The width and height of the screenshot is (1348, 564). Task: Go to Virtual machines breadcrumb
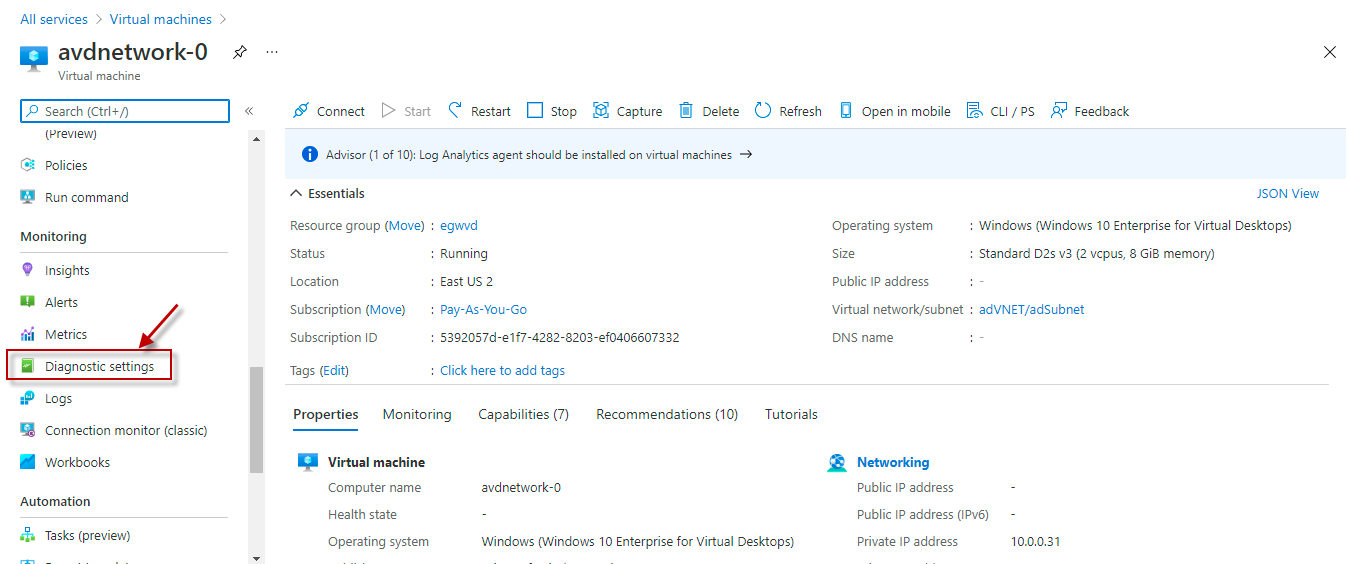coord(161,19)
